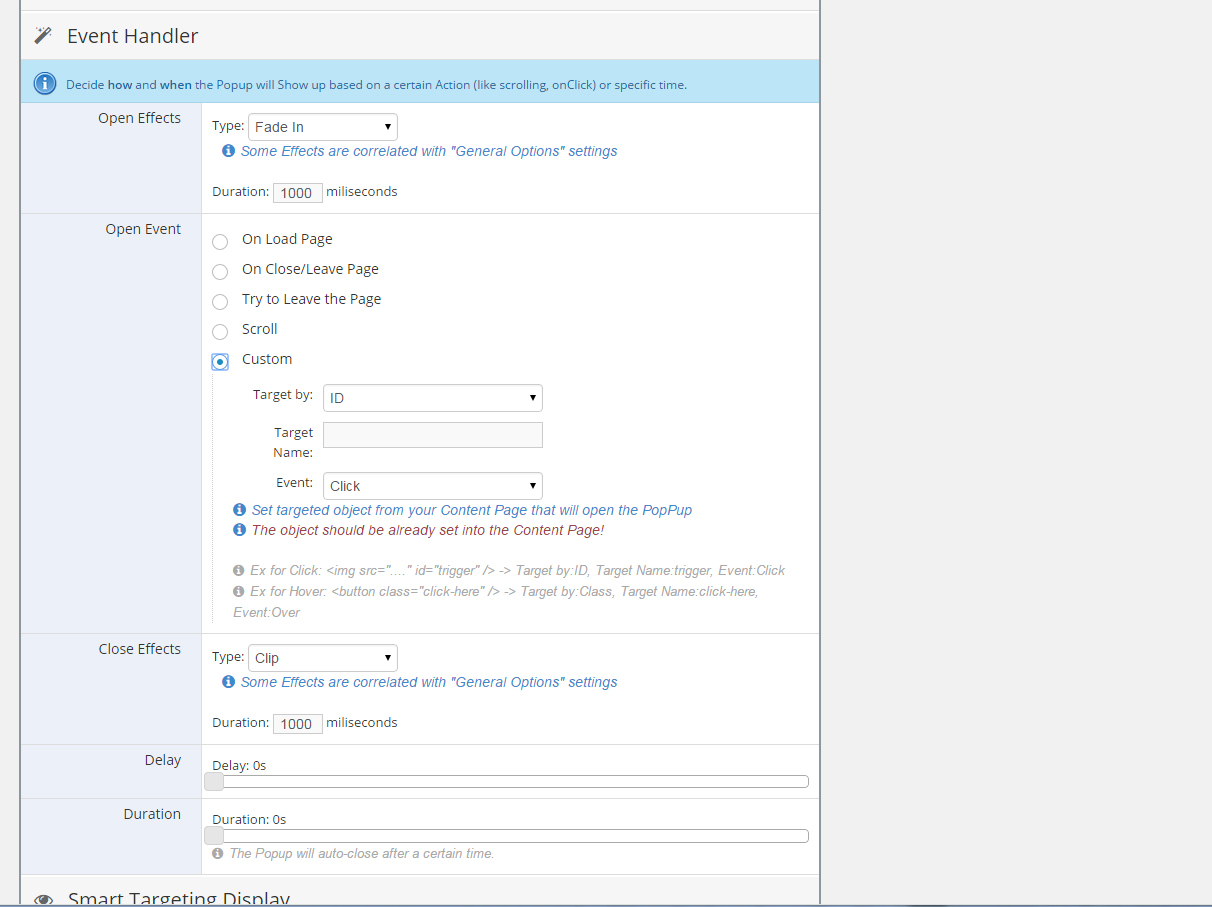The height and width of the screenshot is (907, 1212).
Task: Click info icon next to 'Set targeted object' hint
Action: [x=240, y=510]
